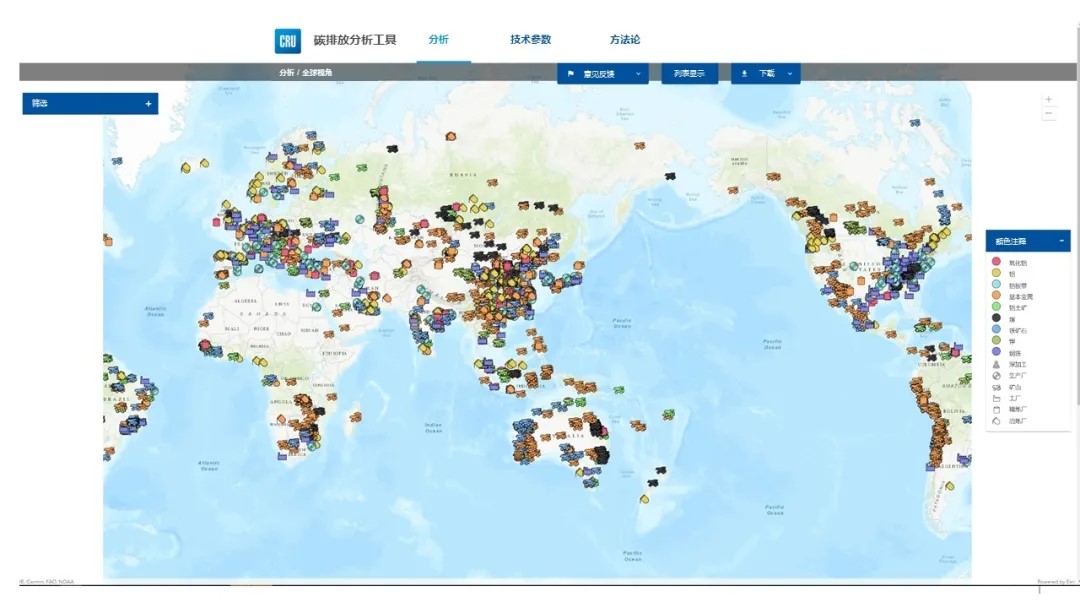1080x608 pixels.
Task: Click the 生产厂 icon in the legend
Action: click(x=996, y=376)
